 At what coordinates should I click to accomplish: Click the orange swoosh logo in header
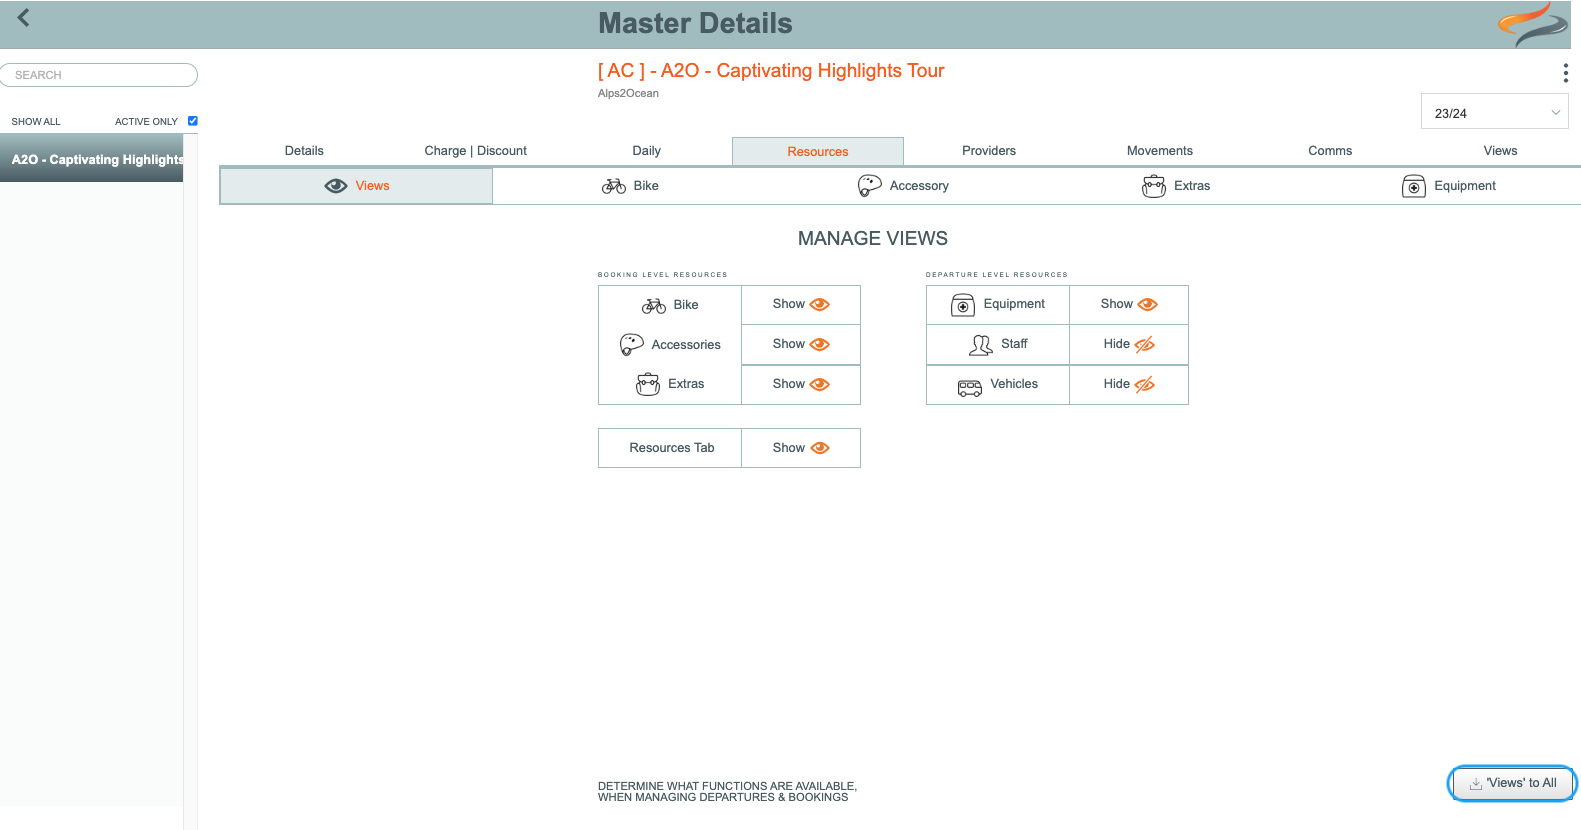click(x=1532, y=23)
